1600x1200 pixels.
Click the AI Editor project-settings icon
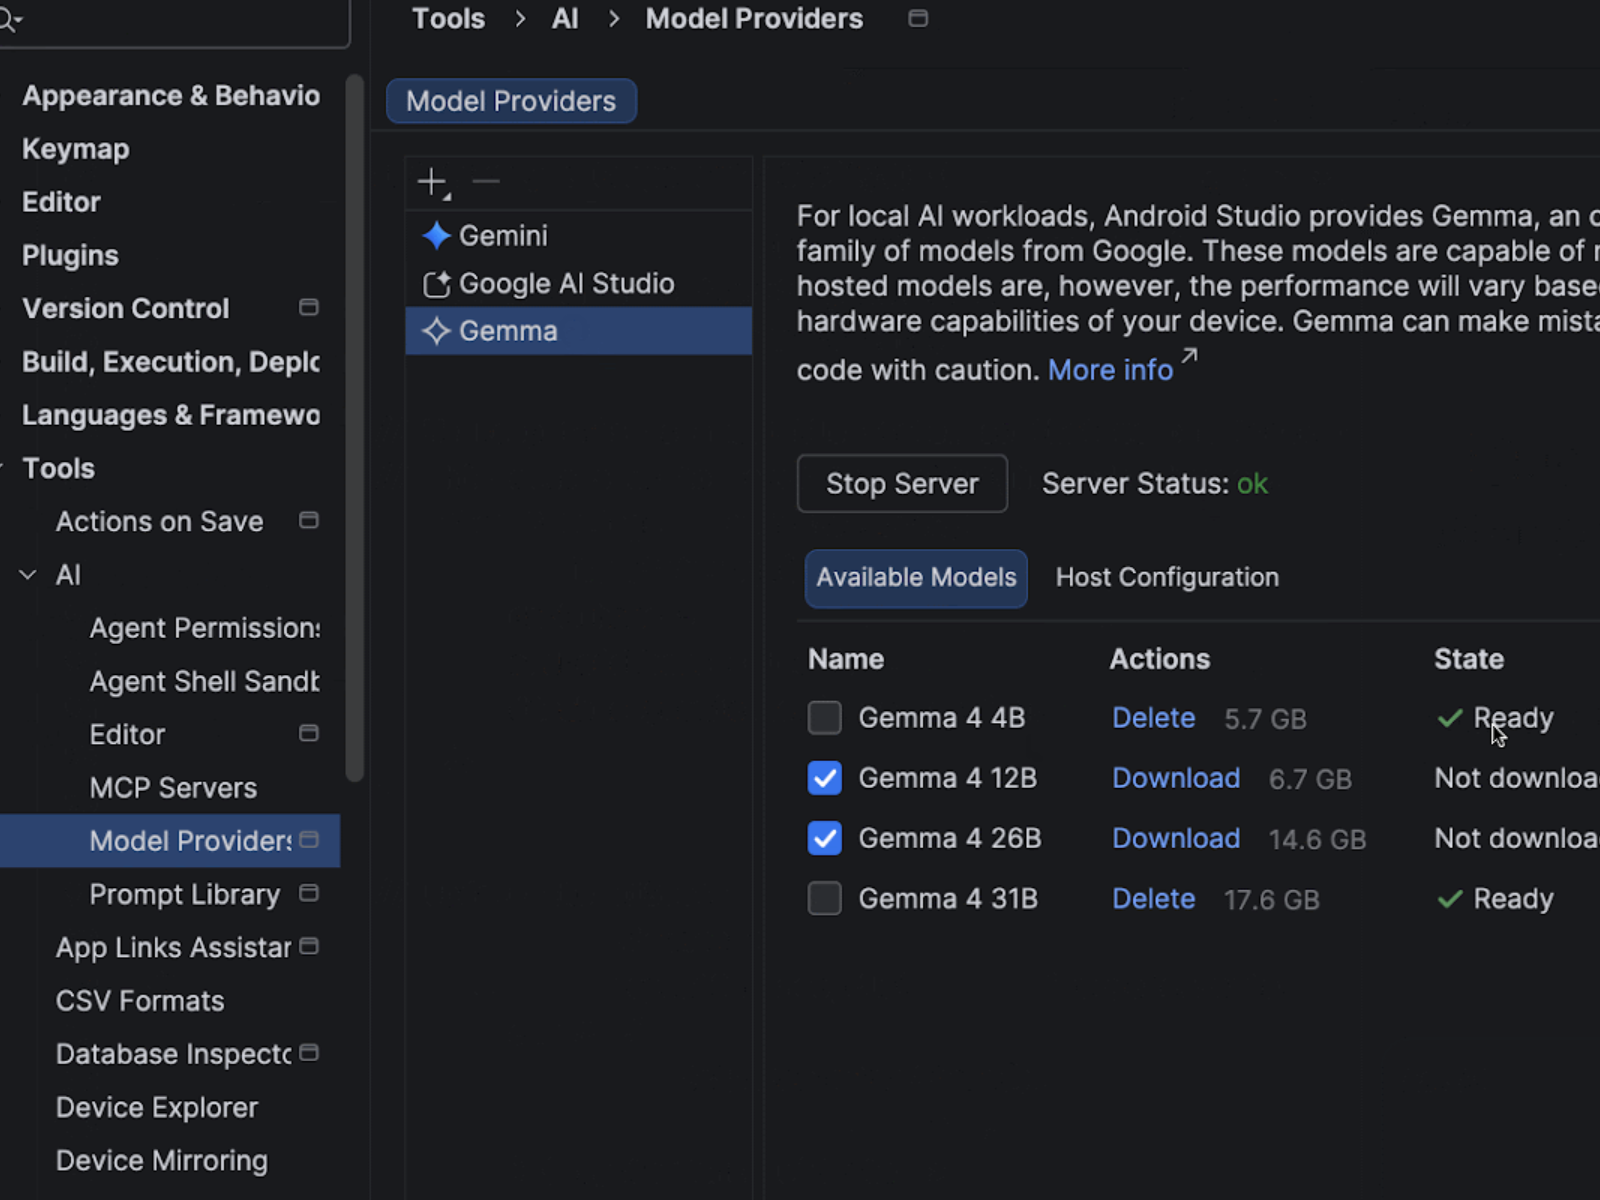tap(309, 733)
